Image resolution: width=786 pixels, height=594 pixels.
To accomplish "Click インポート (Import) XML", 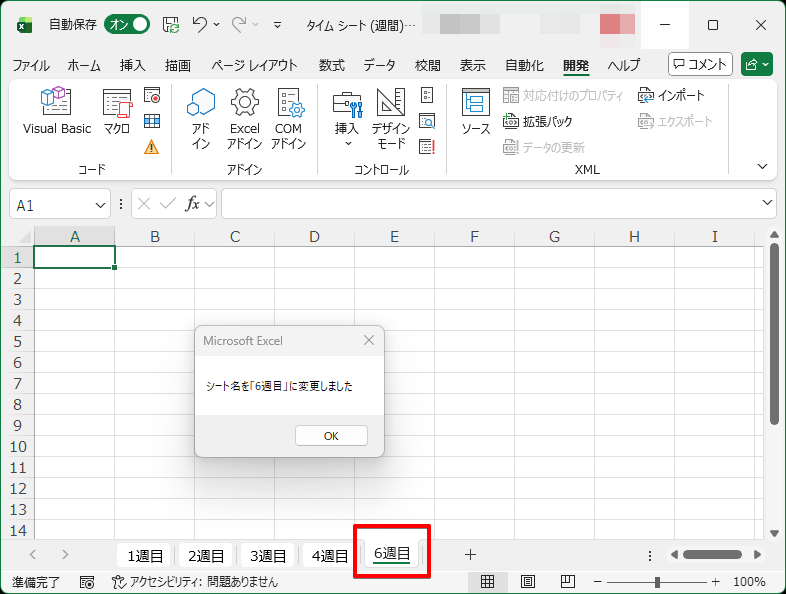I will [671, 95].
